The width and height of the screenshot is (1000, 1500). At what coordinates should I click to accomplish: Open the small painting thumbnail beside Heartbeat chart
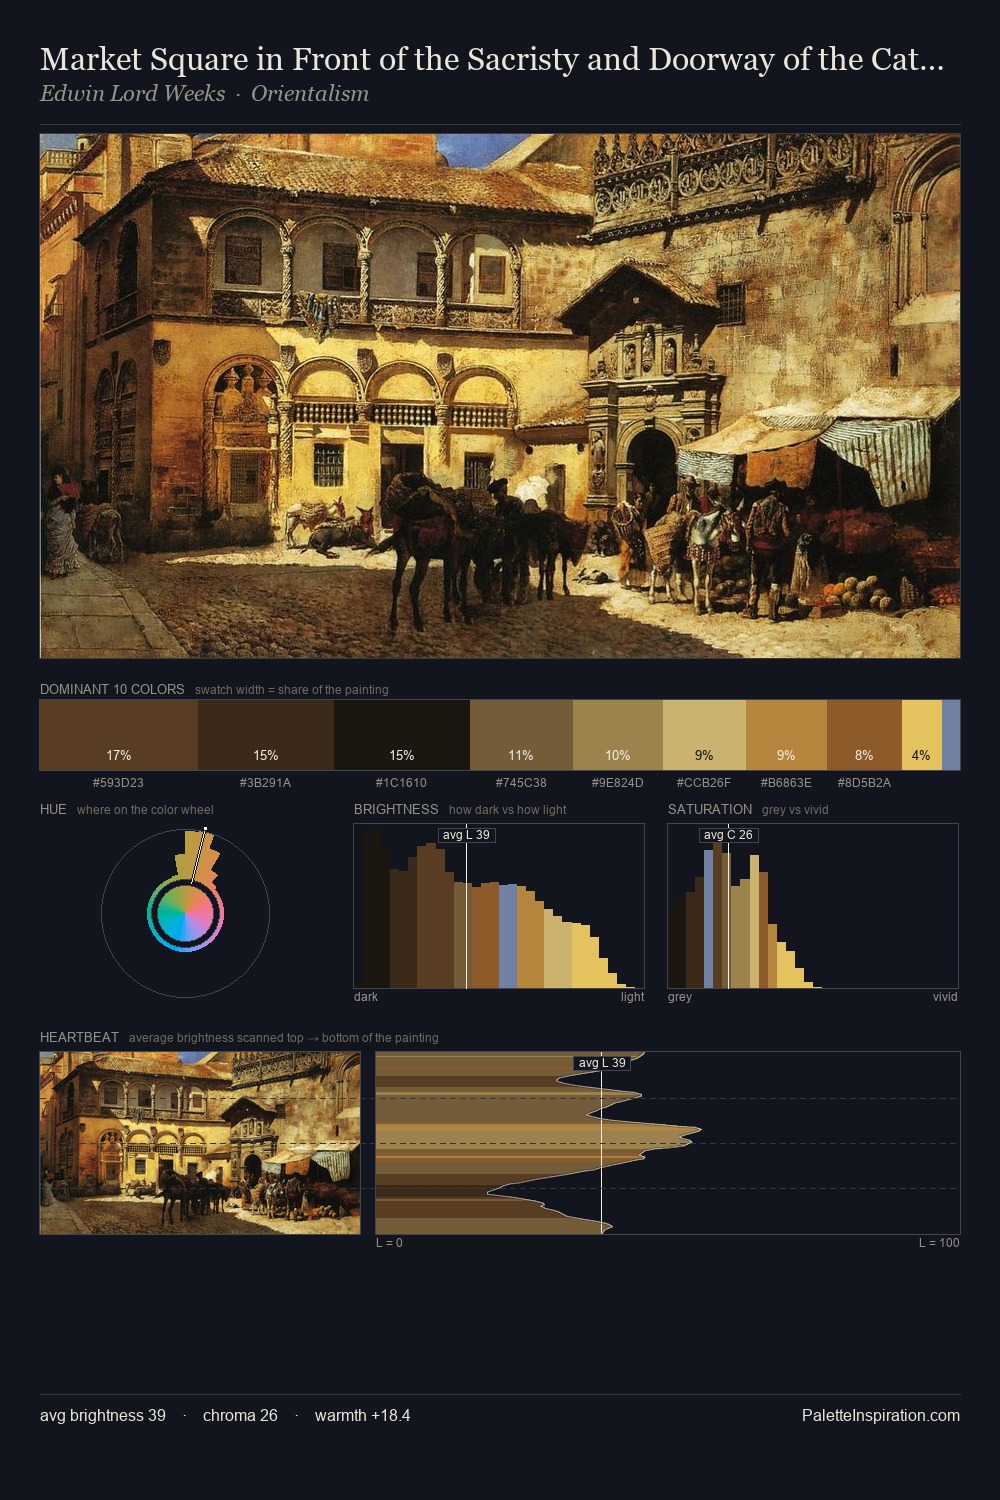(x=200, y=1143)
